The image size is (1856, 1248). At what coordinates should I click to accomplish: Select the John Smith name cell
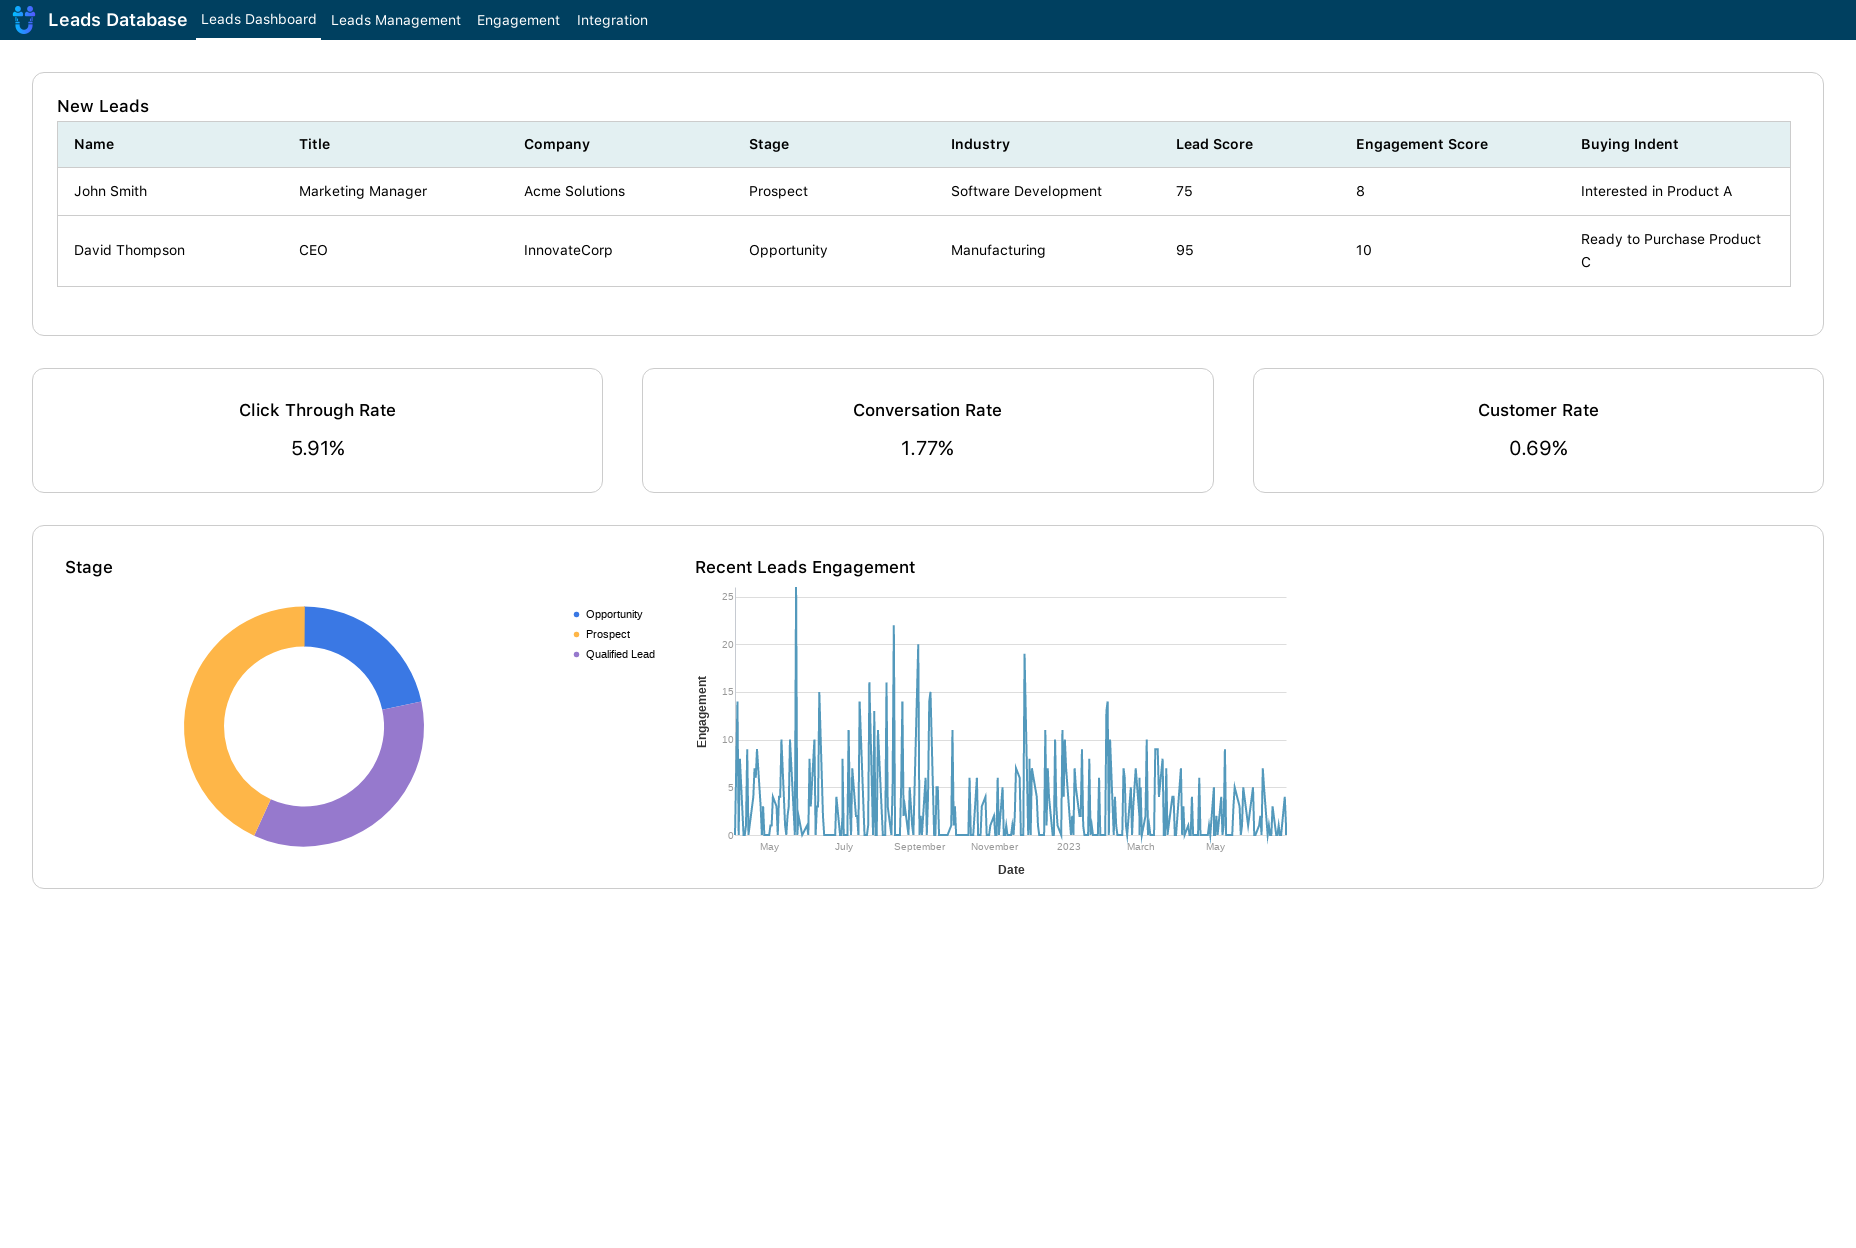coord(110,191)
